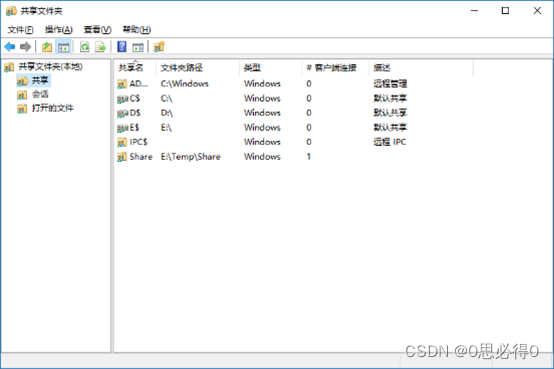The image size is (554, 369).
Task: Open the 查看(V) menu
Action: (x=98, y=30)
